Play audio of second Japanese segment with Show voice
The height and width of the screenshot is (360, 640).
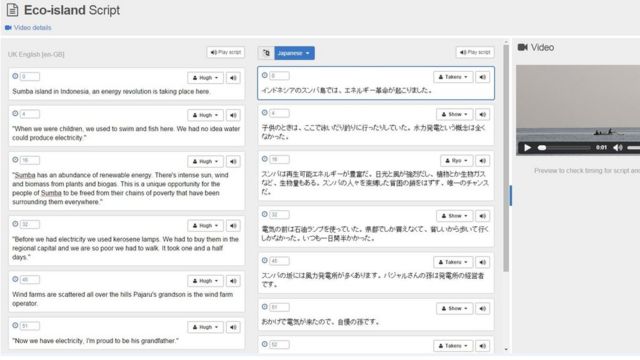[x=482, y=115]
